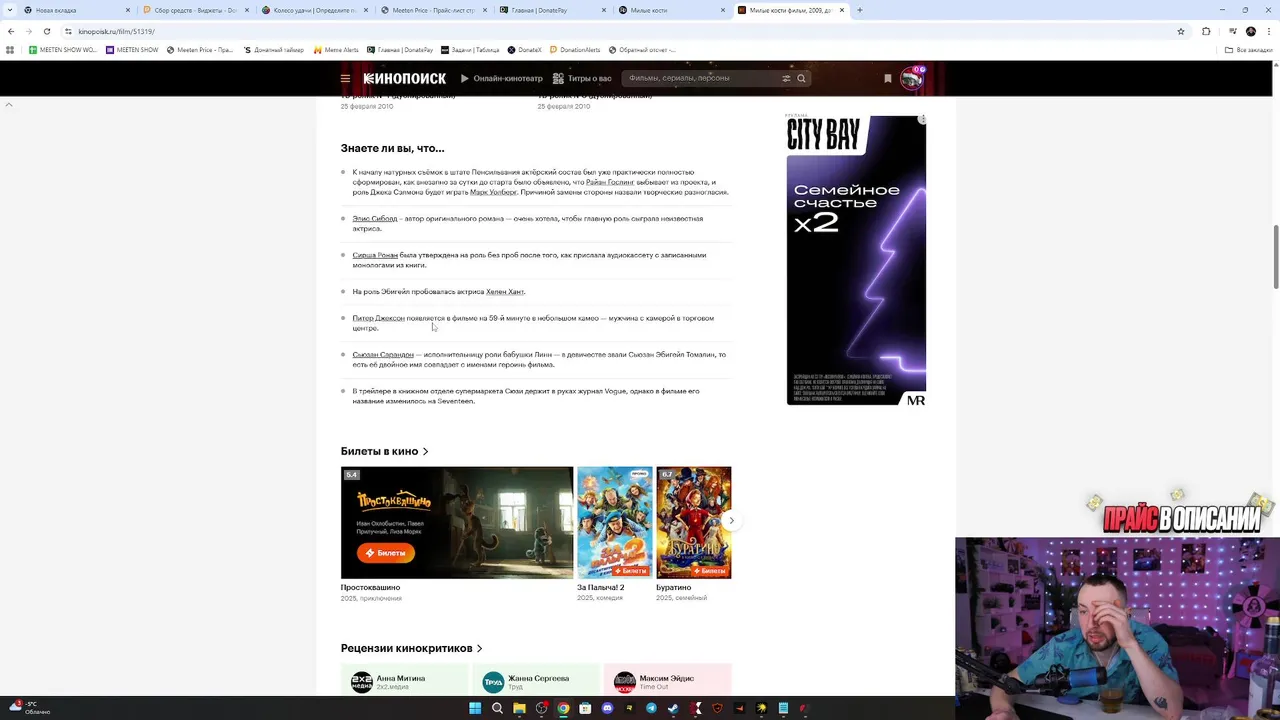Expand Билеты в кино section

click(384, 451)
